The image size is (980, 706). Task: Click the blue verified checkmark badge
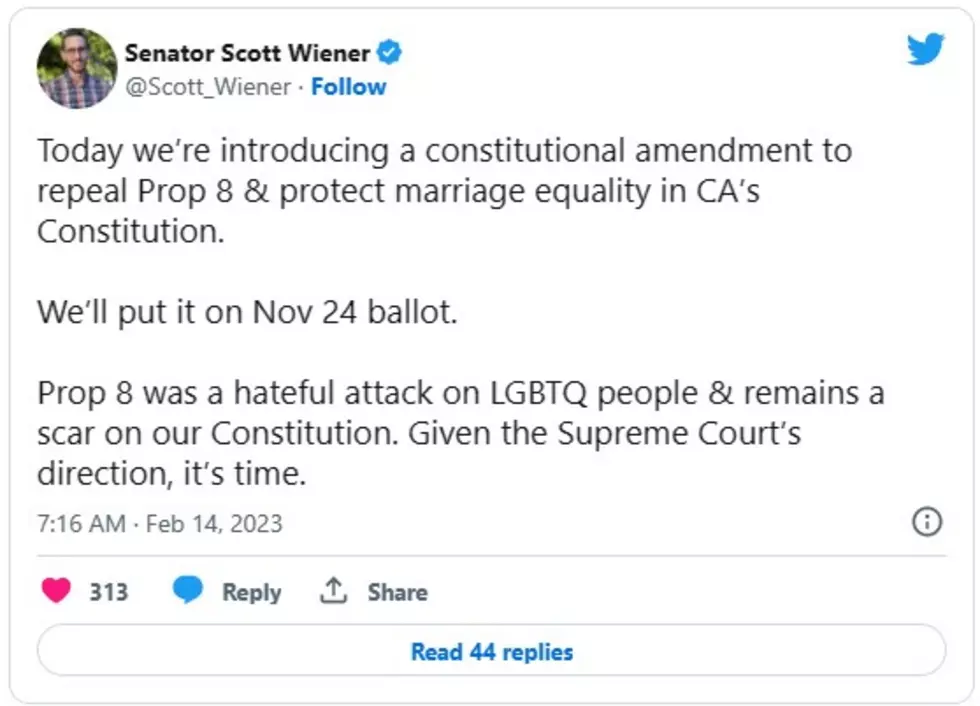389,52
